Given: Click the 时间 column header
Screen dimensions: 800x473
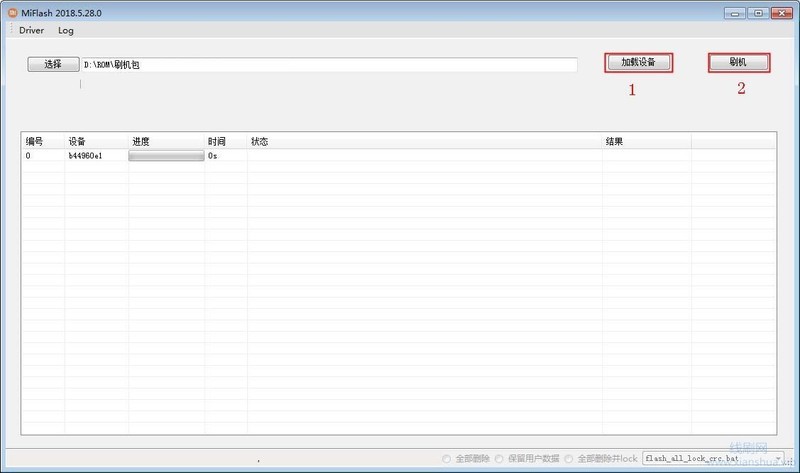Looking at the screenshot, I should click(x=226, y=141).
